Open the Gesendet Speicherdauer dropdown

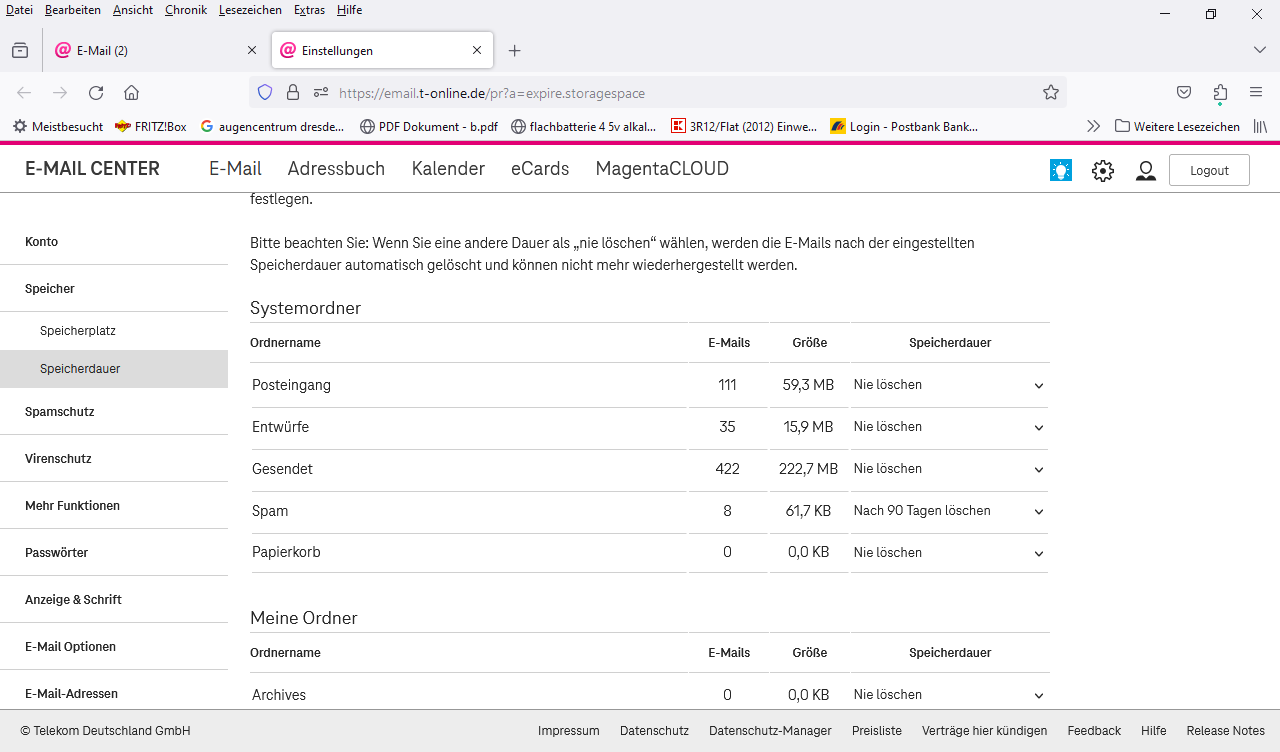click(x=948, y=469)
